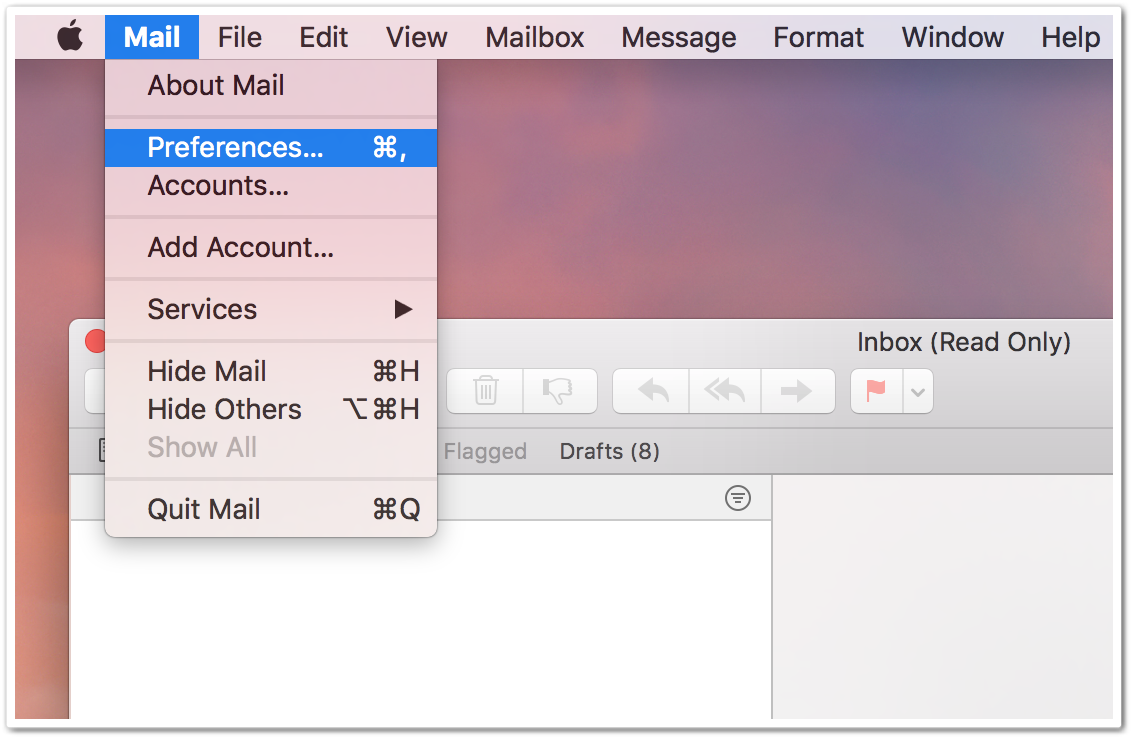This screenshot has height=740, width=1134.
Task: Choose Quit Mail from the menu
Action: (x=270, y=509)
